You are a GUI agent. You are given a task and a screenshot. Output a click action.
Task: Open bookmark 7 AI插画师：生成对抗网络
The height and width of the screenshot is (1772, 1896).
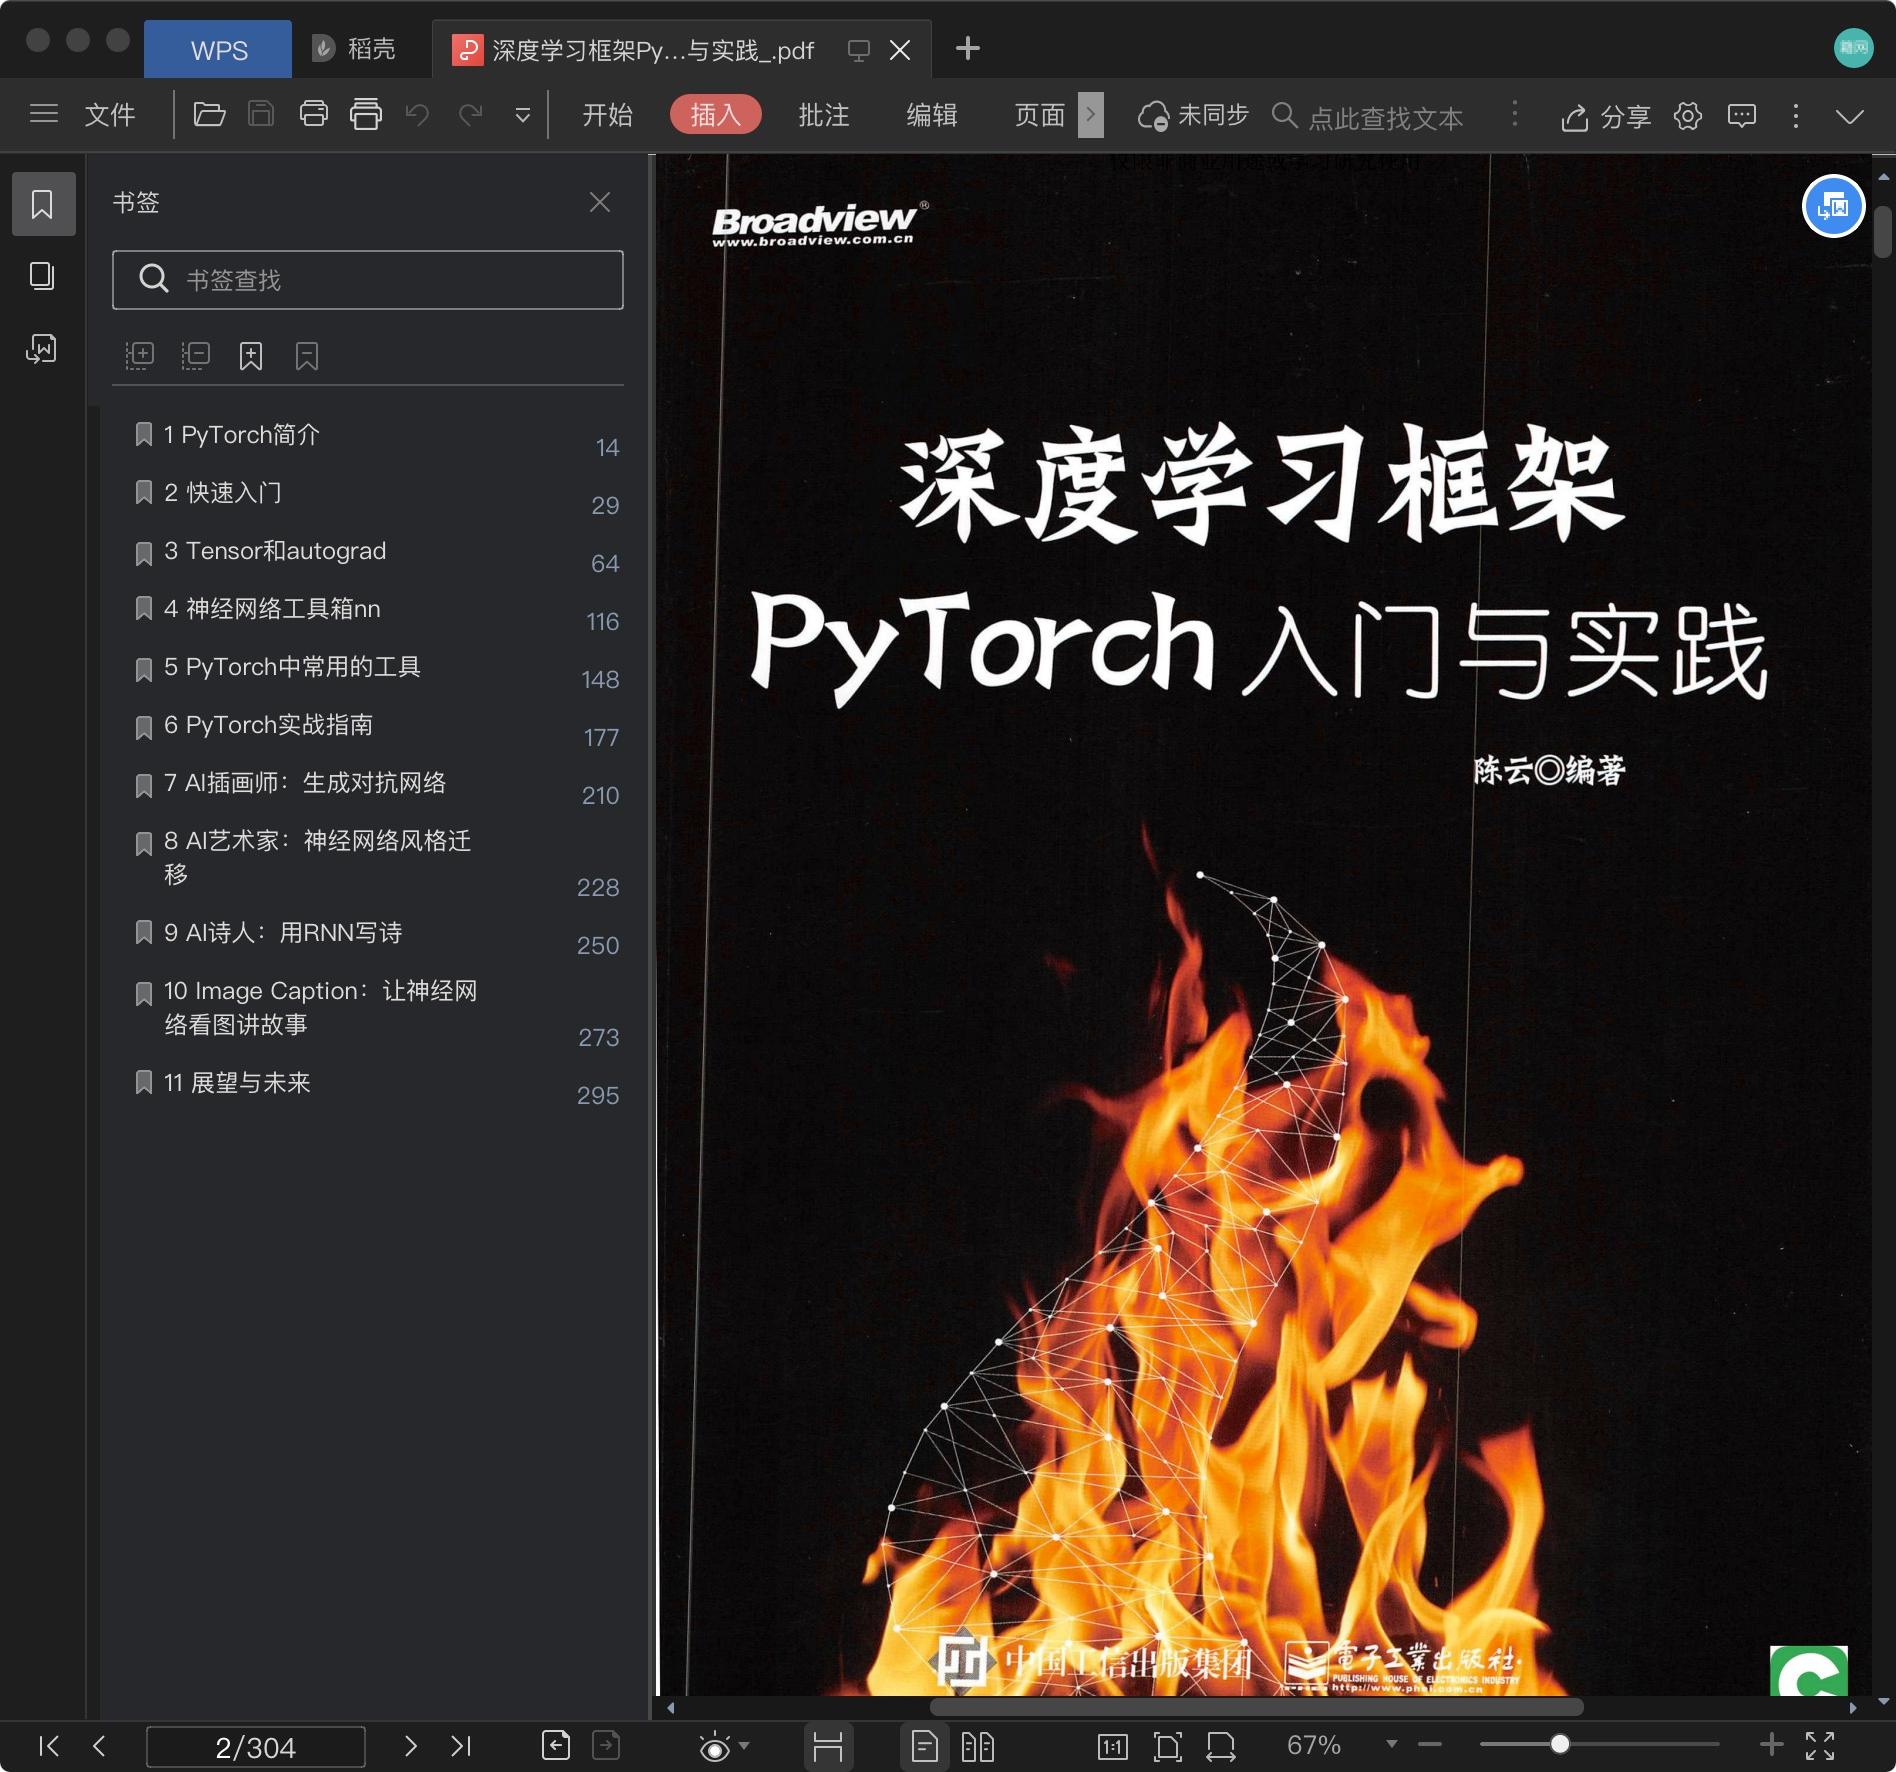[305, 783]
